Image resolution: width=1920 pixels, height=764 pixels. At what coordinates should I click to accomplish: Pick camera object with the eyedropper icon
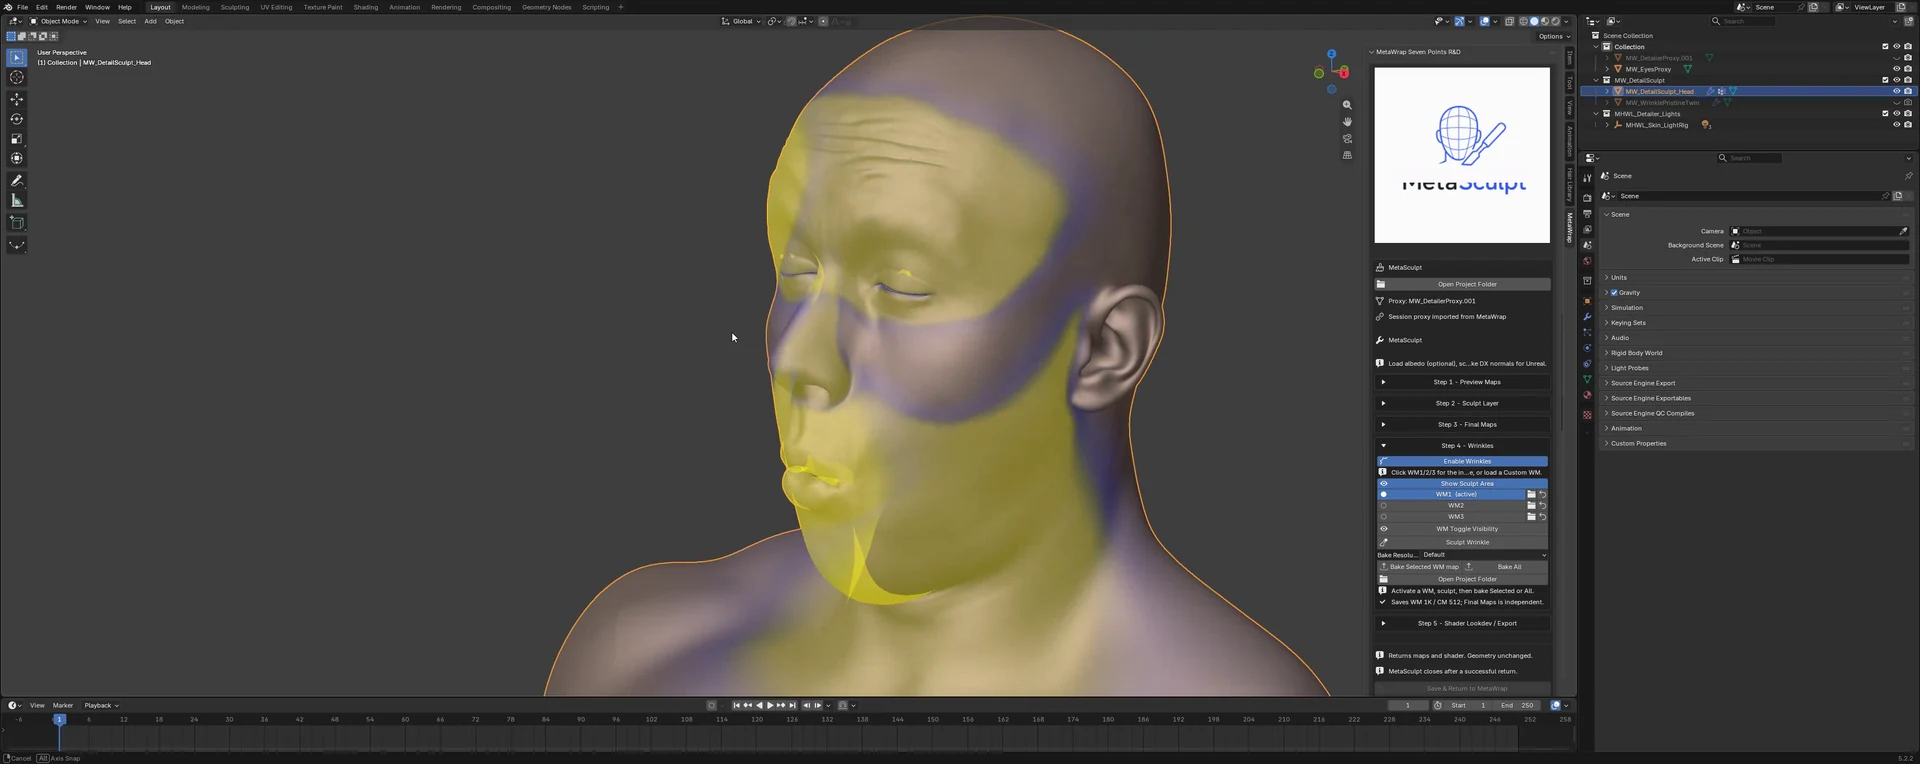[x=1903, y=231]
